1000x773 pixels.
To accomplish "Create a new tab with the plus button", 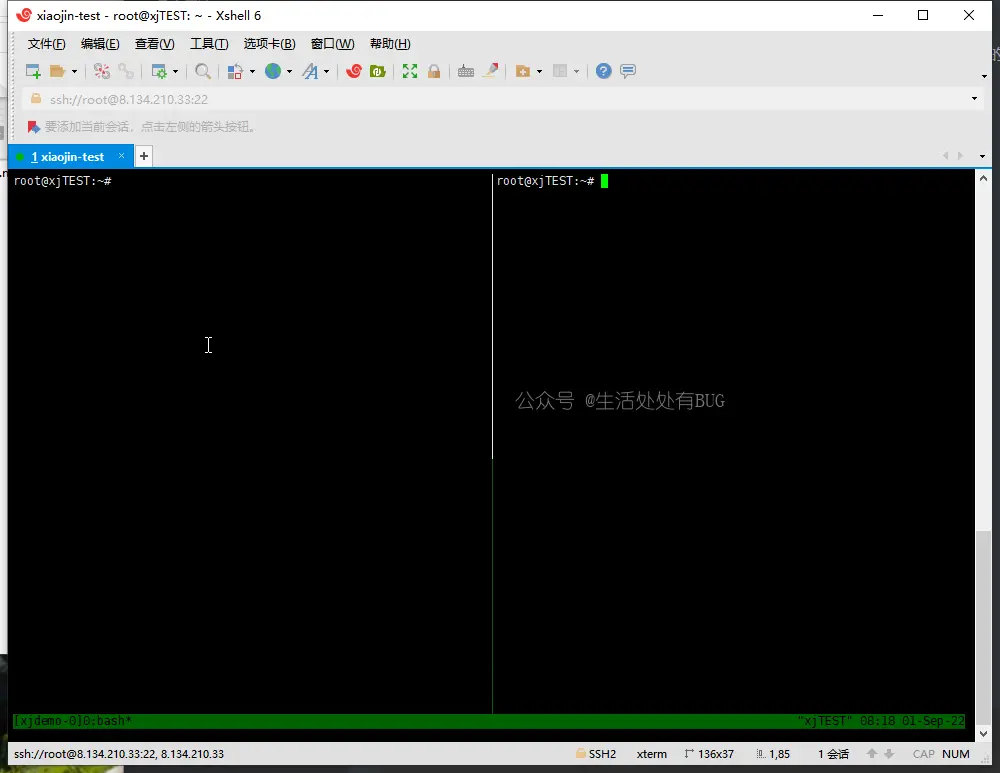I will click(143, 156).
